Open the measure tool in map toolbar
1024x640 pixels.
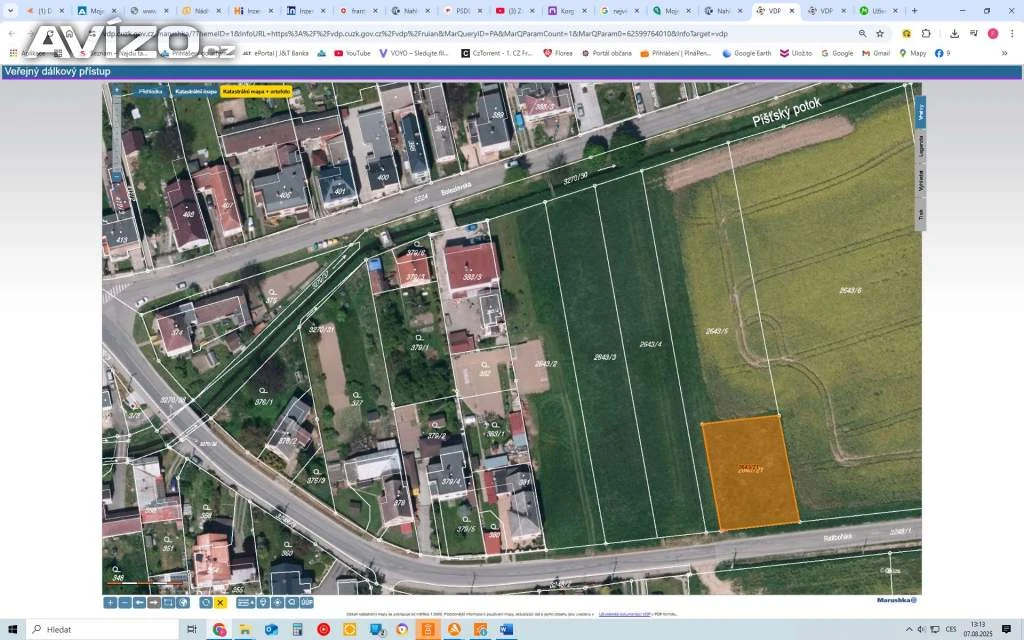pos(246,603)
